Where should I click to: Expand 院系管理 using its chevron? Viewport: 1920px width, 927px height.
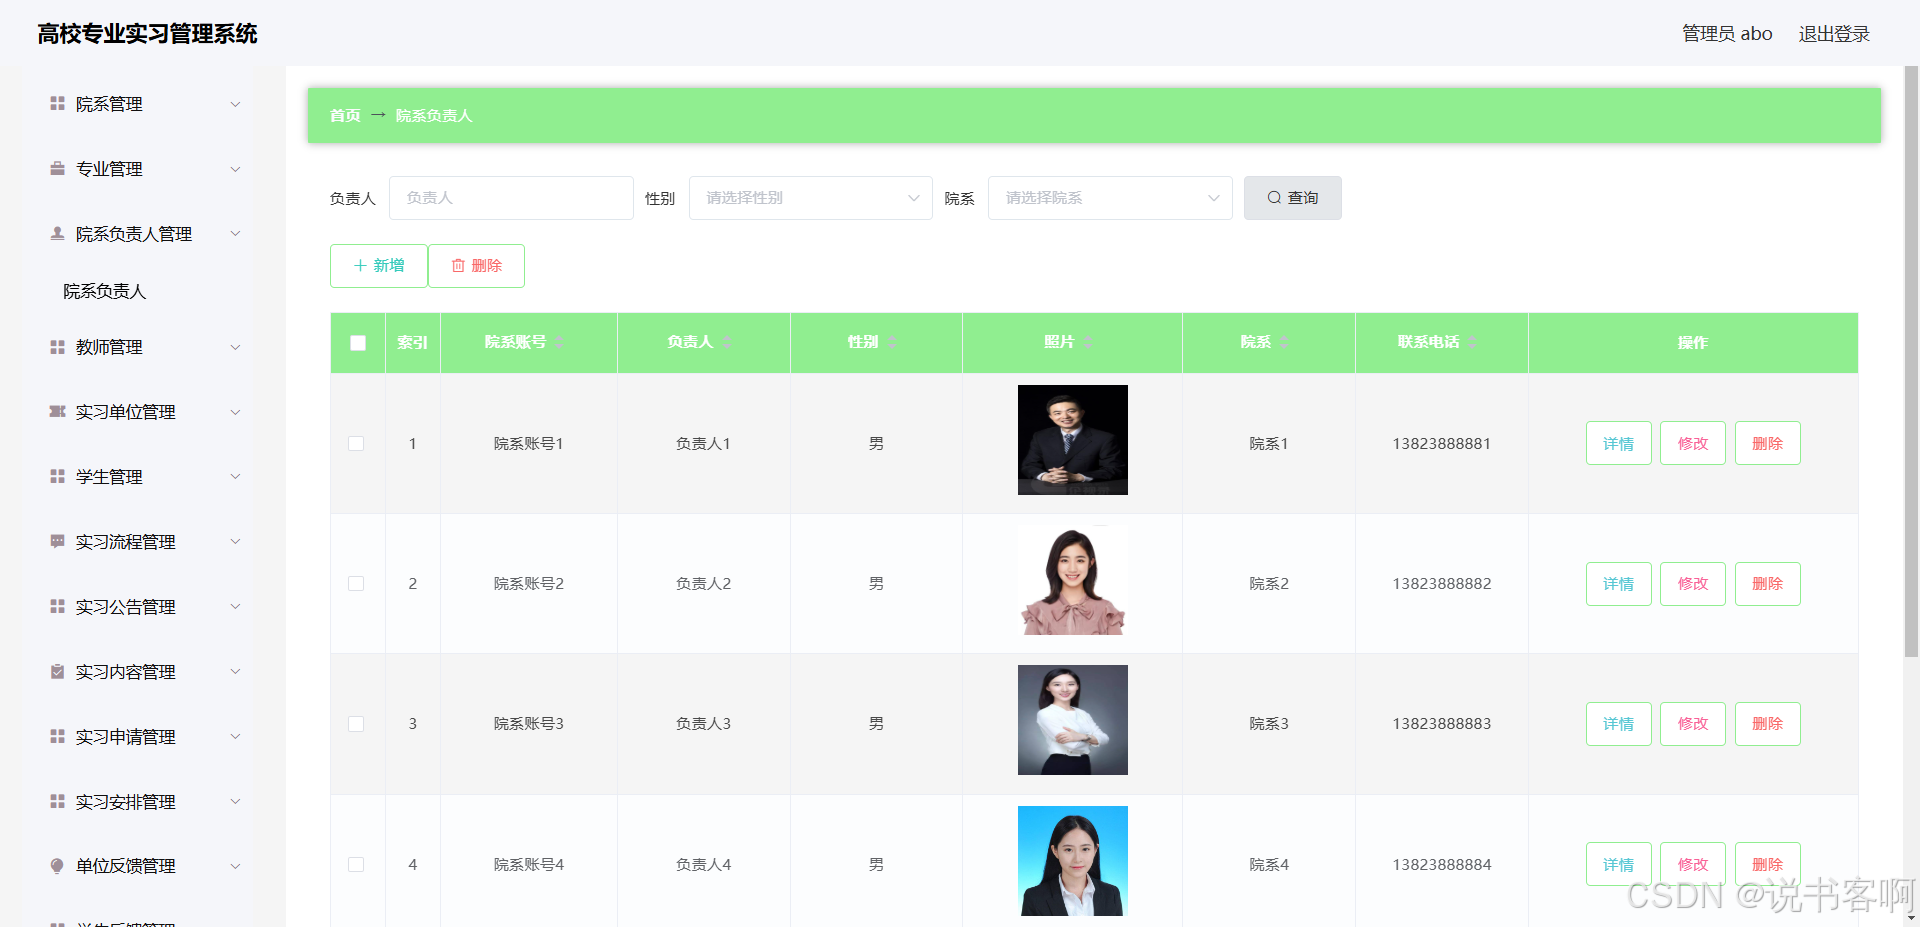235,104
